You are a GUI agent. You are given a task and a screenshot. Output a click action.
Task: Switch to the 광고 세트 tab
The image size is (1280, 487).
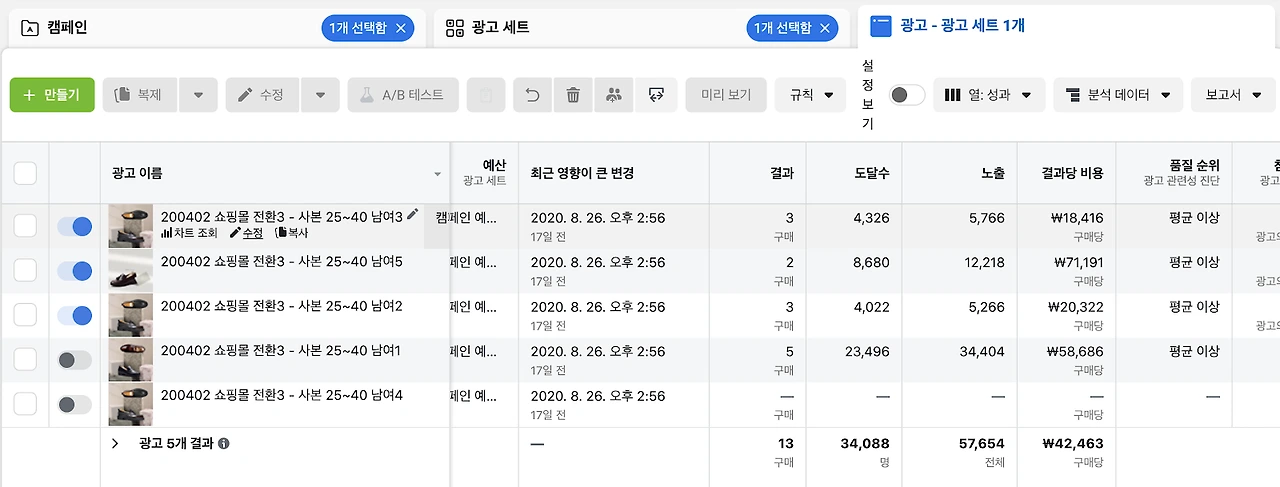[x=644, y=28]
